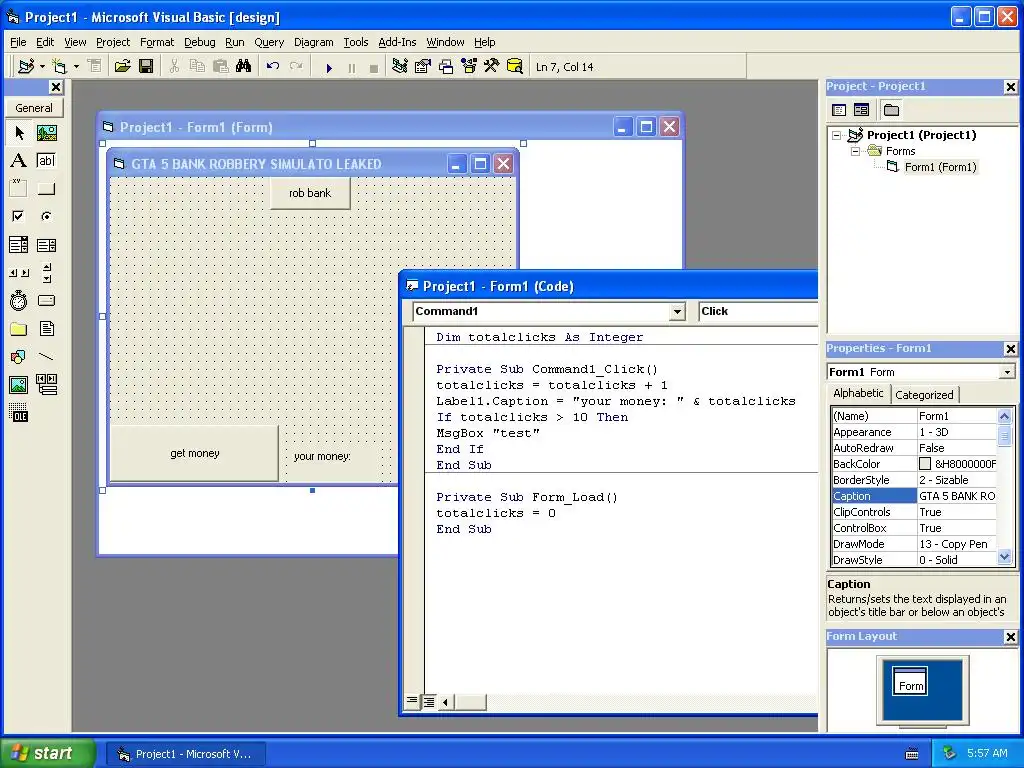Select the vertical scrollbar control tool

(46, 273)
